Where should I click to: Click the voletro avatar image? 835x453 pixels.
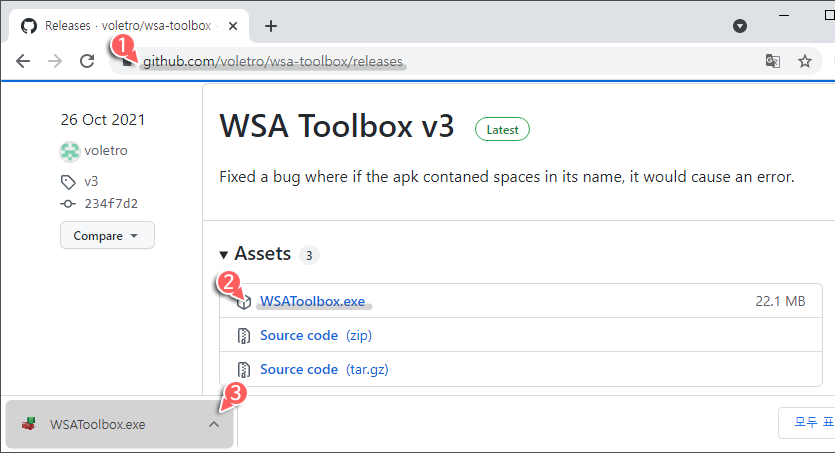69,151
